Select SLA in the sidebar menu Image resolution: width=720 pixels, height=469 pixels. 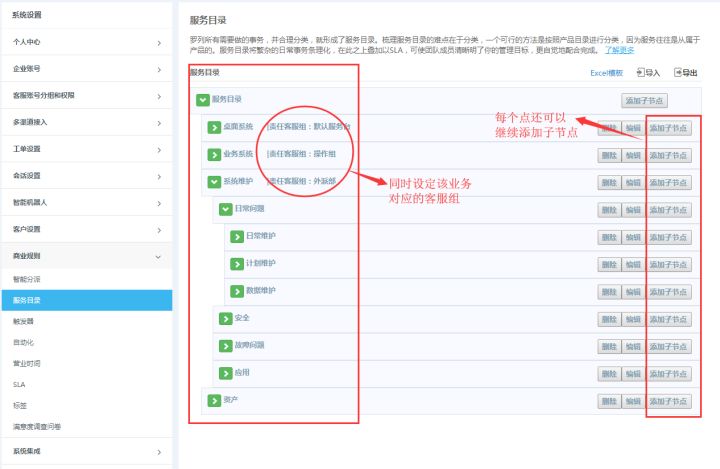tap(19, 384)
